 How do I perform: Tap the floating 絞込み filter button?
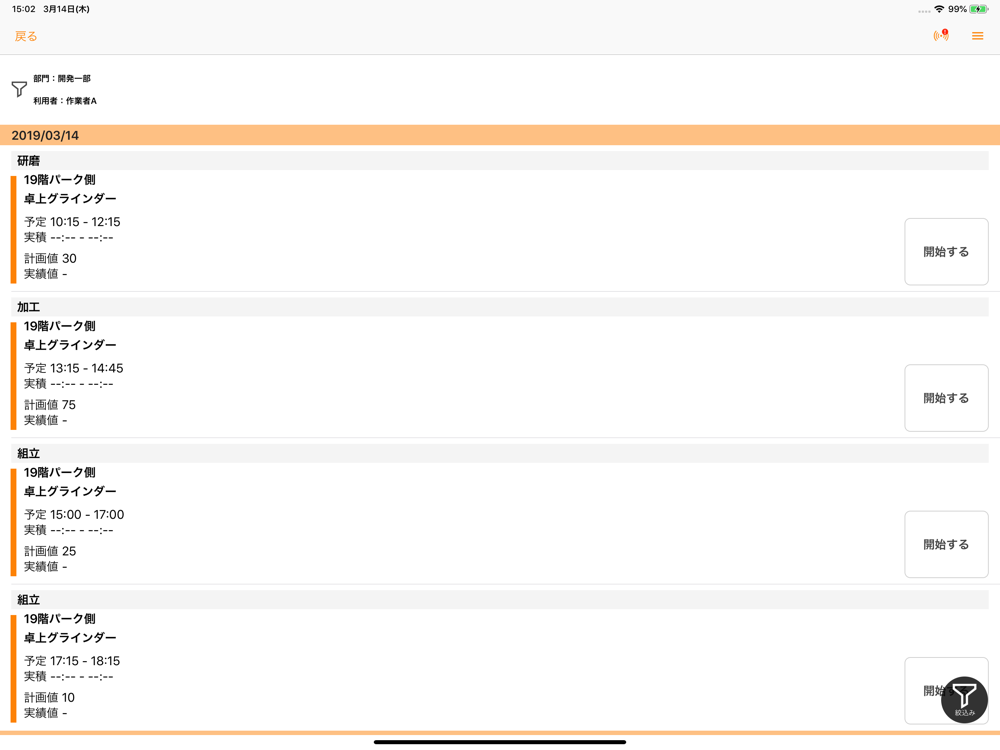pyautogui.click(x=964, y=700)
